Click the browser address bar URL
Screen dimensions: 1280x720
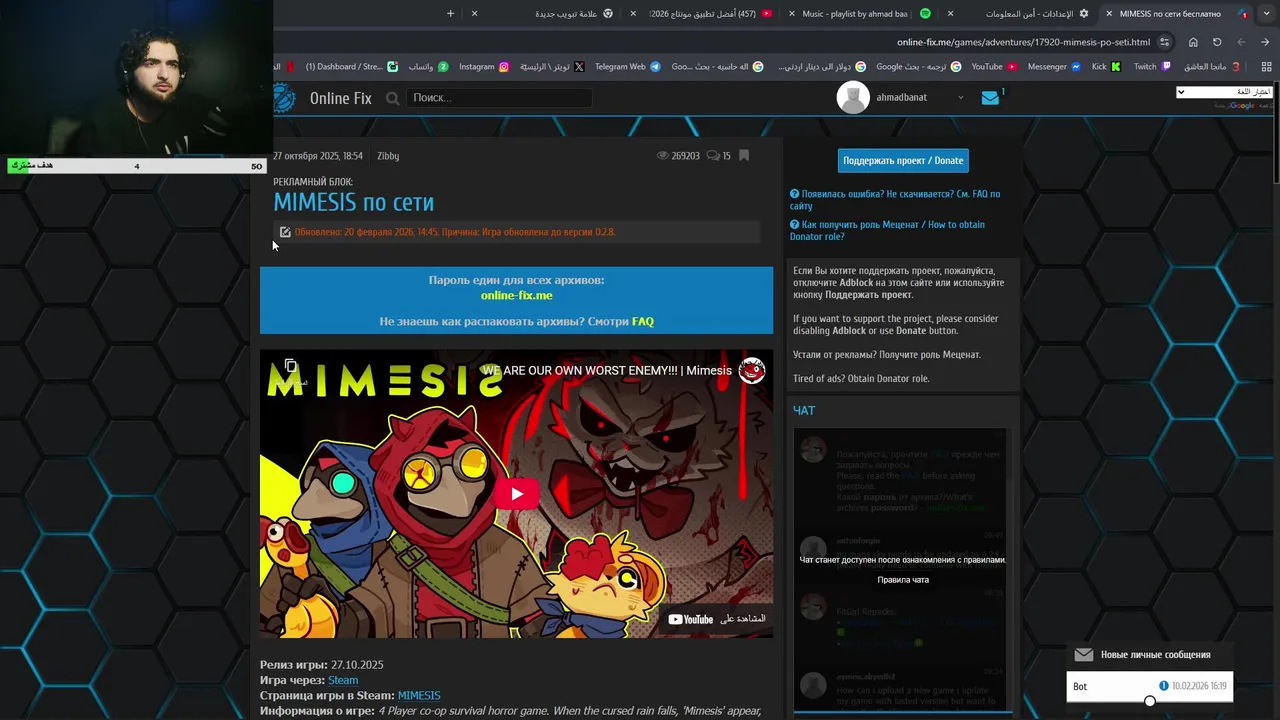click(x=1023, y=42)
